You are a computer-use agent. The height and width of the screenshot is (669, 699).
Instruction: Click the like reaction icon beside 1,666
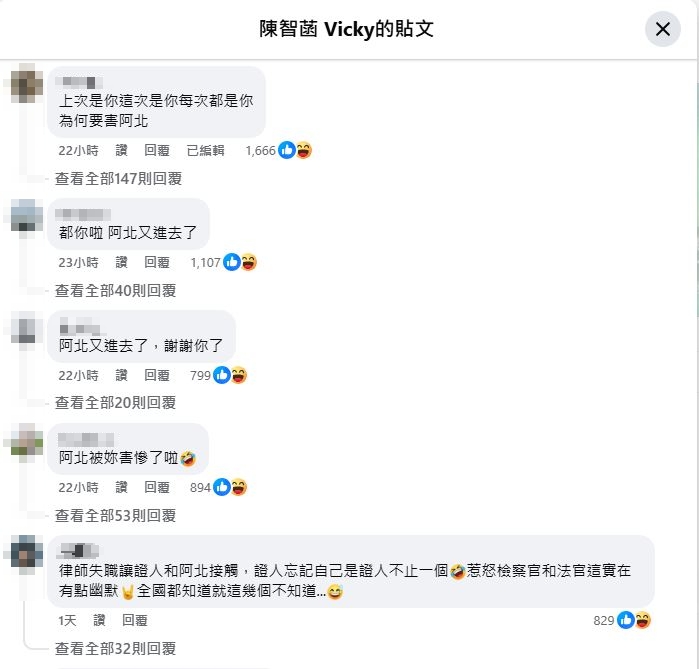click(287, 150)
